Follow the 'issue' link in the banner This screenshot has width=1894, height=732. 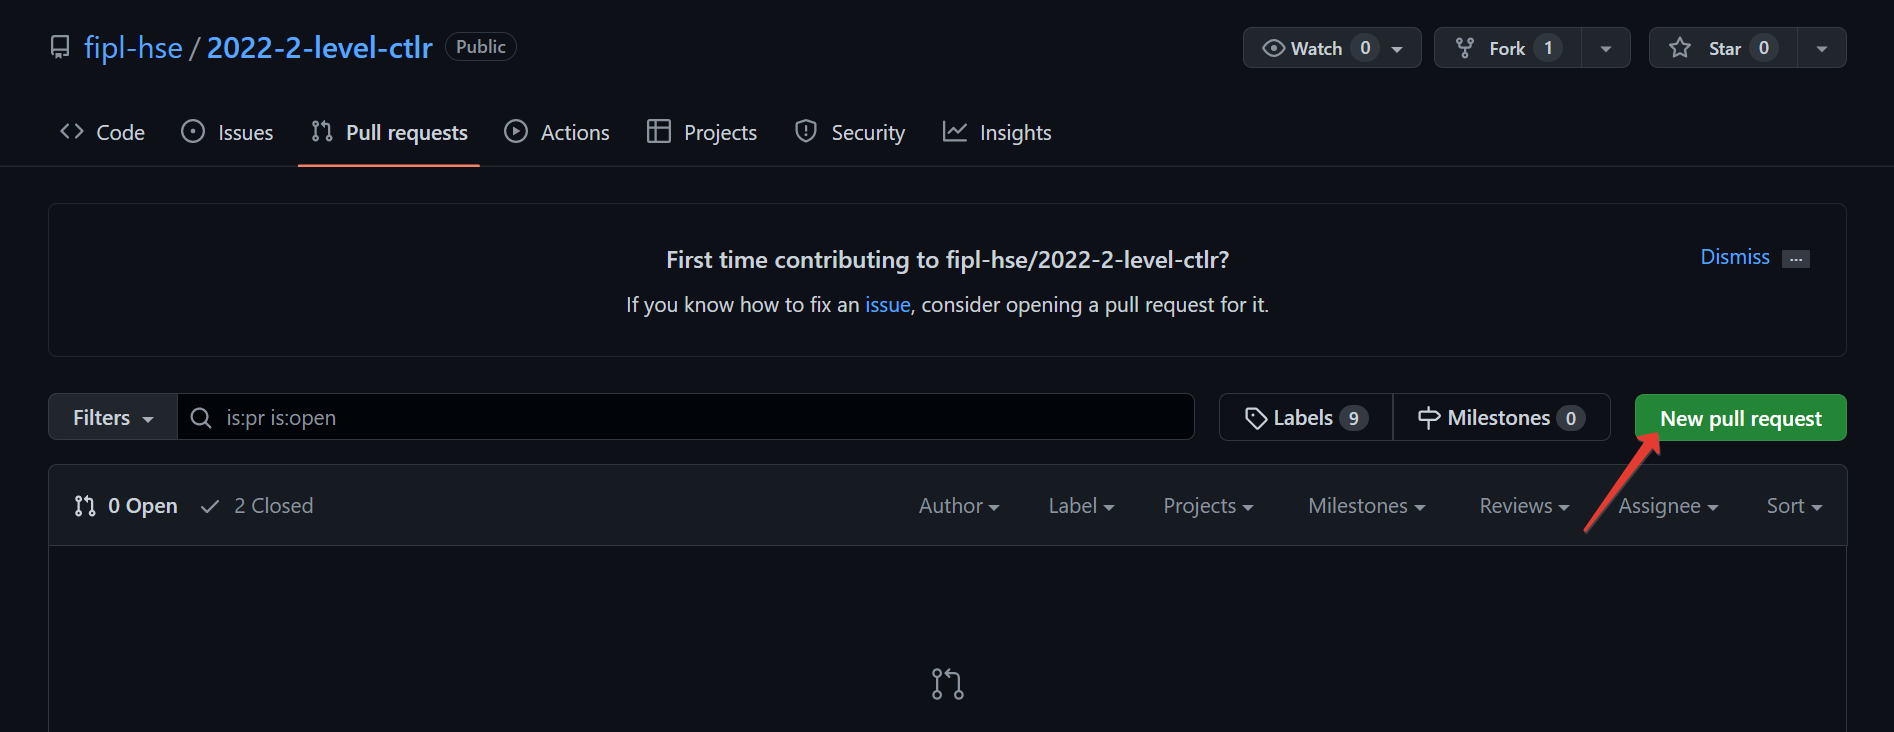click(888, 305)
